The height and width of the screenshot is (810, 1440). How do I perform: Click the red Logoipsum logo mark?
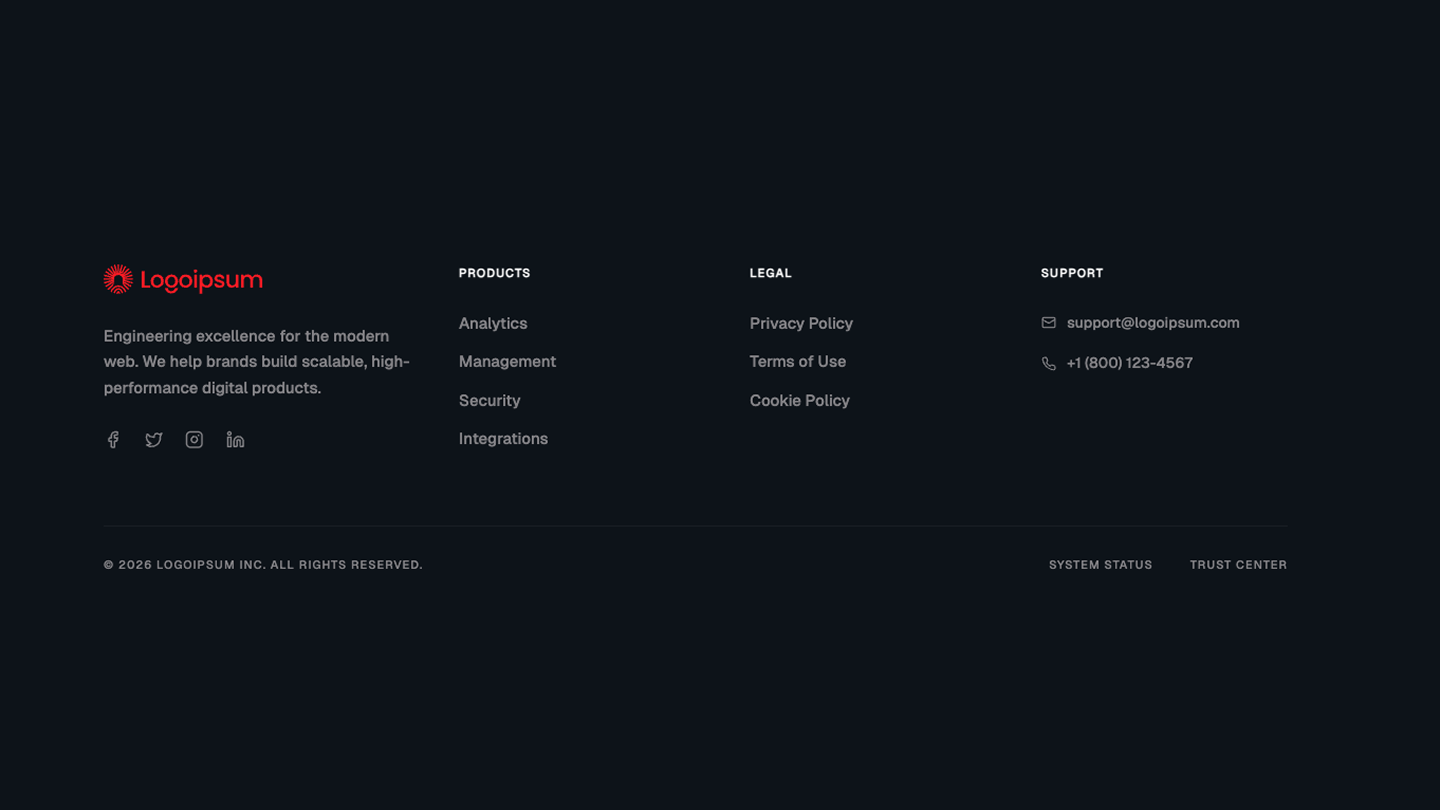coord(117,279)
